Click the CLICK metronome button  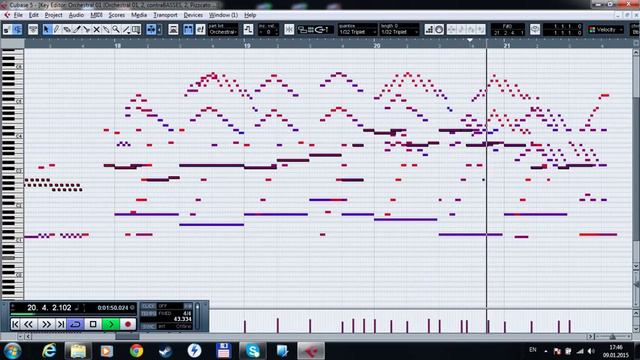(149, 306)
